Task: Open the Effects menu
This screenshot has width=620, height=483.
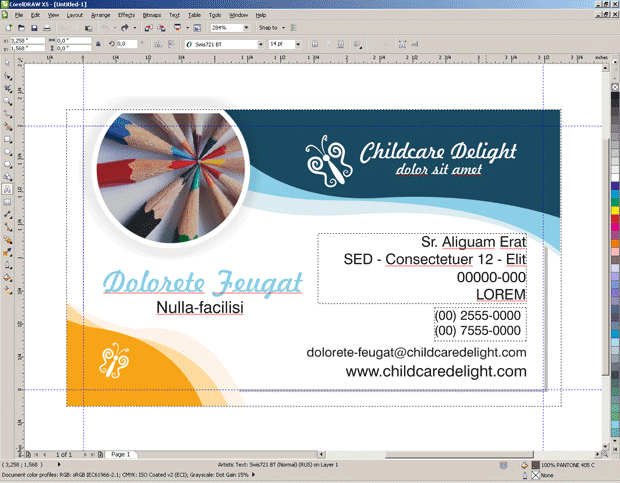Action: click(x=127, y=15)
